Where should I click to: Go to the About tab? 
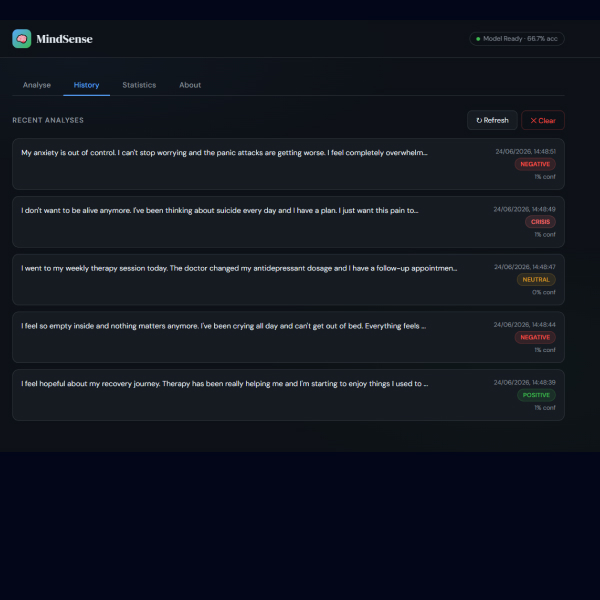point(190,85)
